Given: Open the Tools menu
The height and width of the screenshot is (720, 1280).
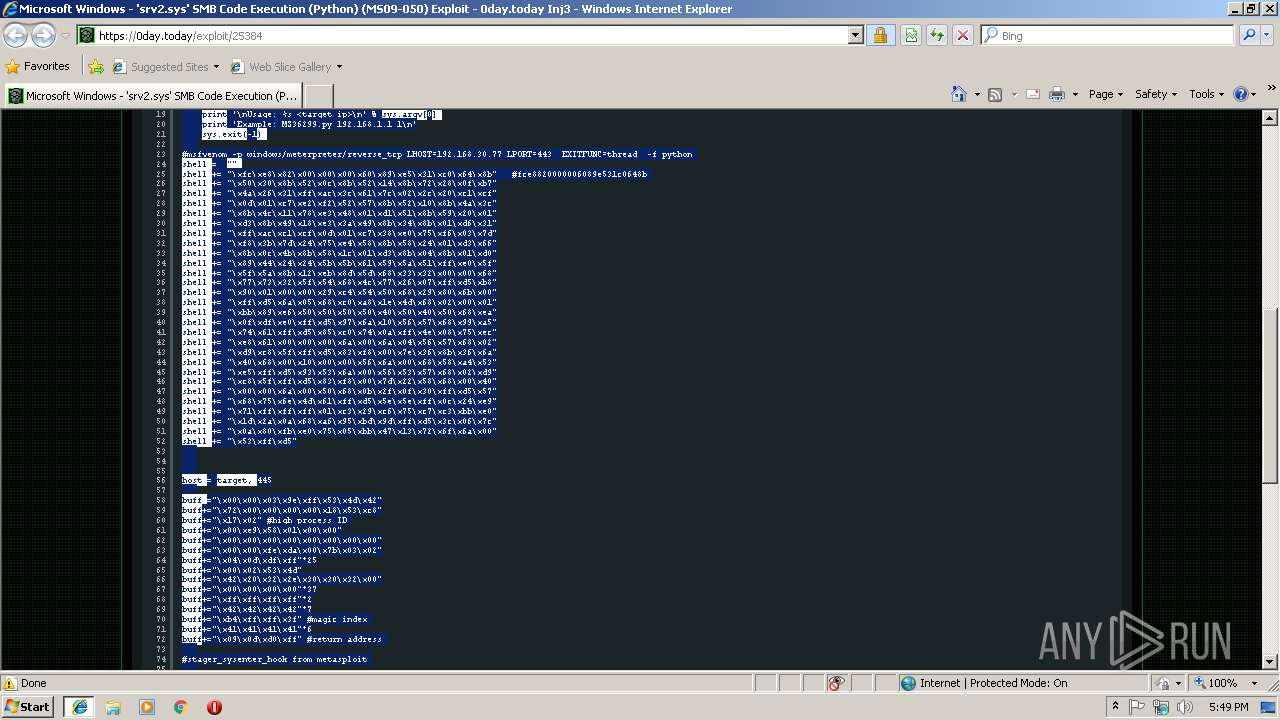Looking at the screenshot, I should pos(1207,94).
